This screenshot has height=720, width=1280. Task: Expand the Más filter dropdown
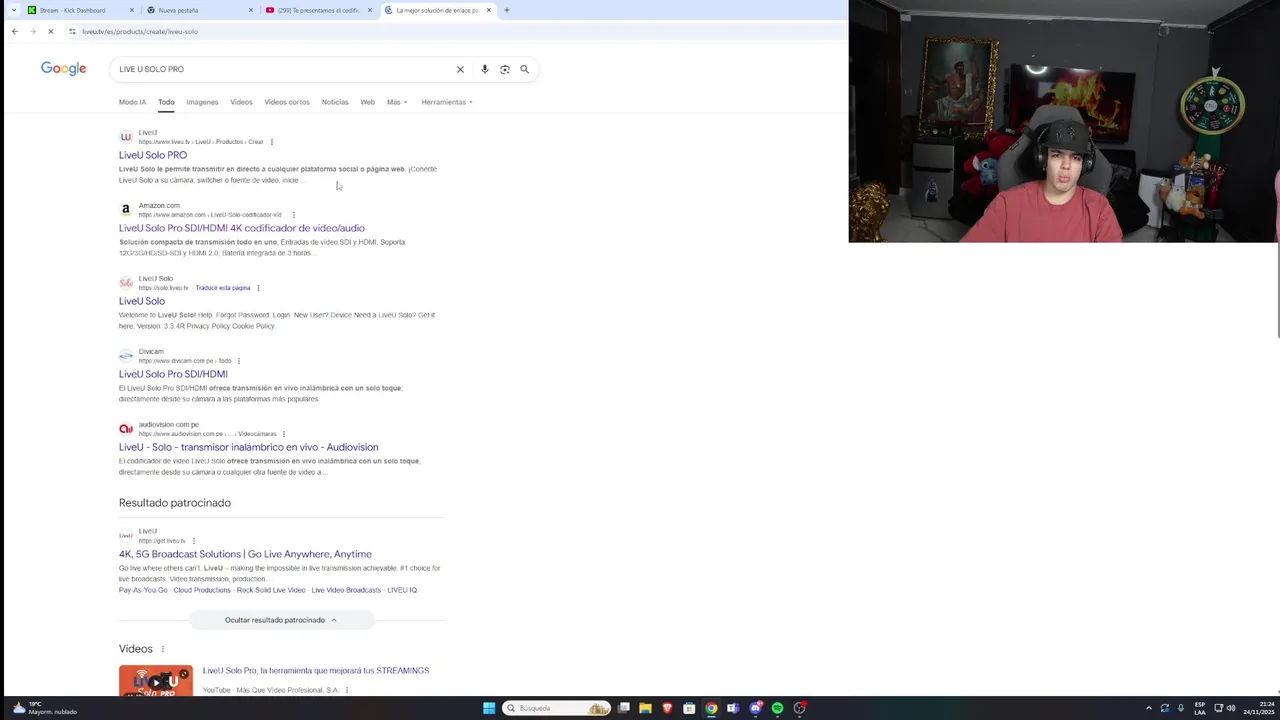397,102
